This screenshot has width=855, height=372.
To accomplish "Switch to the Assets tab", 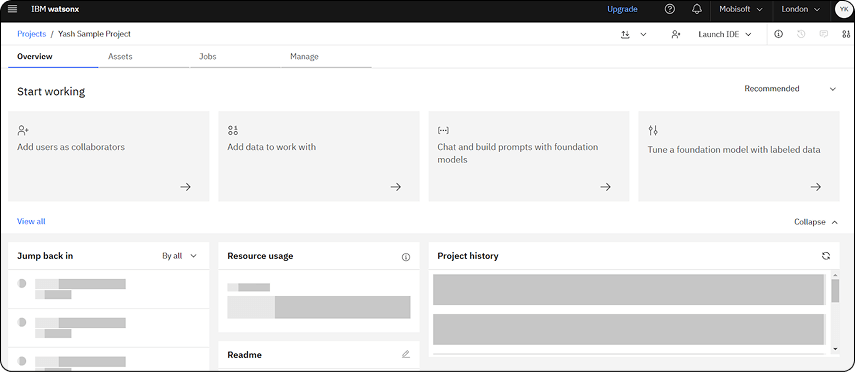I will pyautogui.click(x=144, y=57).
